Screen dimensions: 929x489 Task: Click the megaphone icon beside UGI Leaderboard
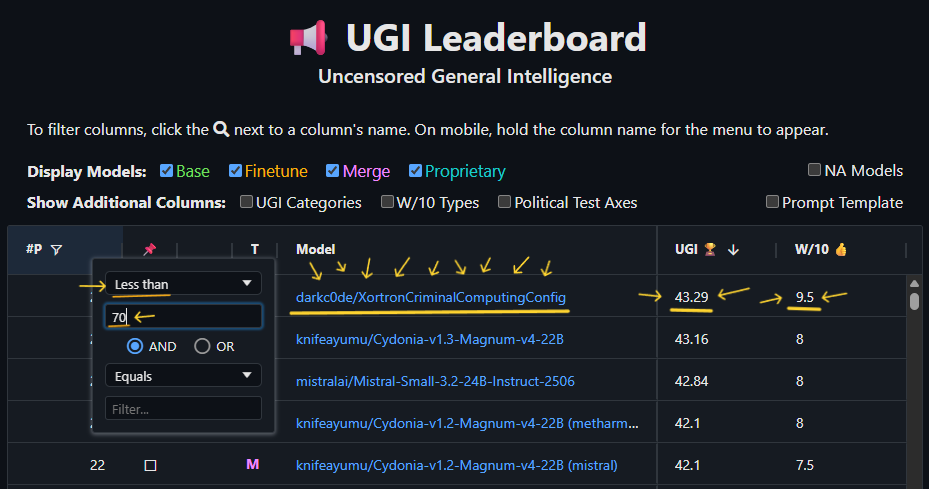point(308,39)
